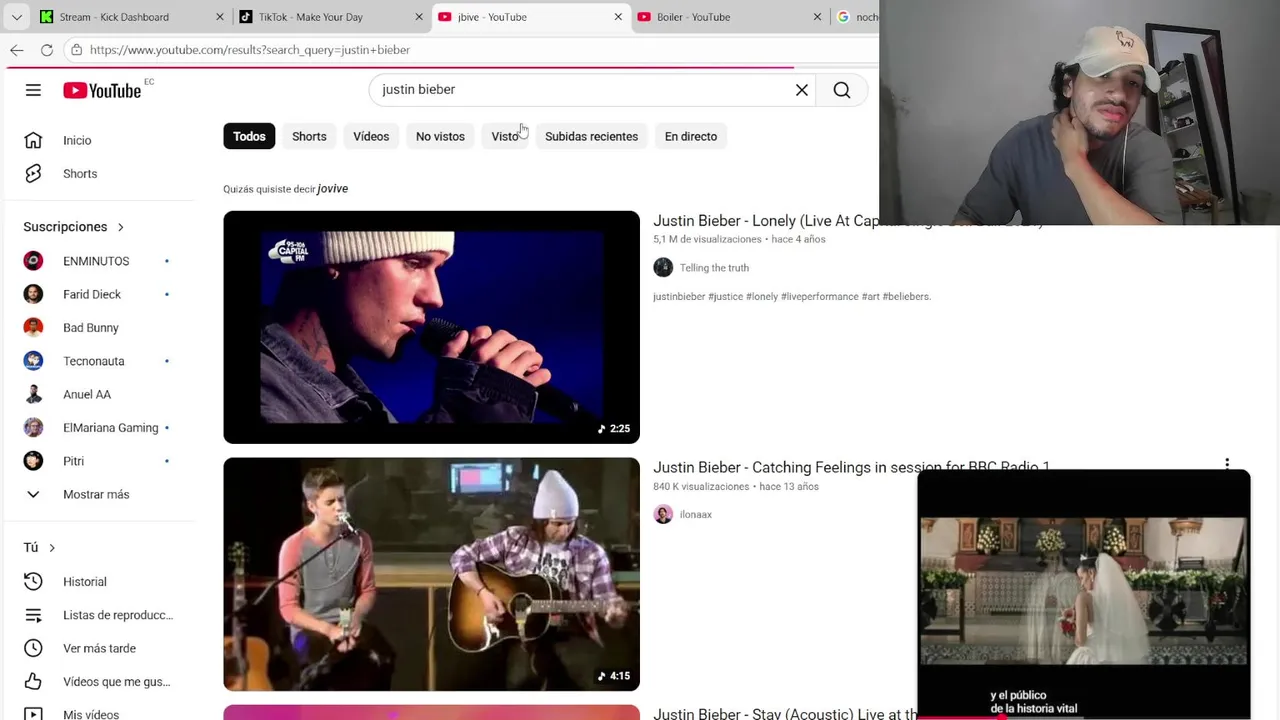Screen dimensions: 1280x720
Task: Expand the Tú section chevron
Action: pos(52,548)
